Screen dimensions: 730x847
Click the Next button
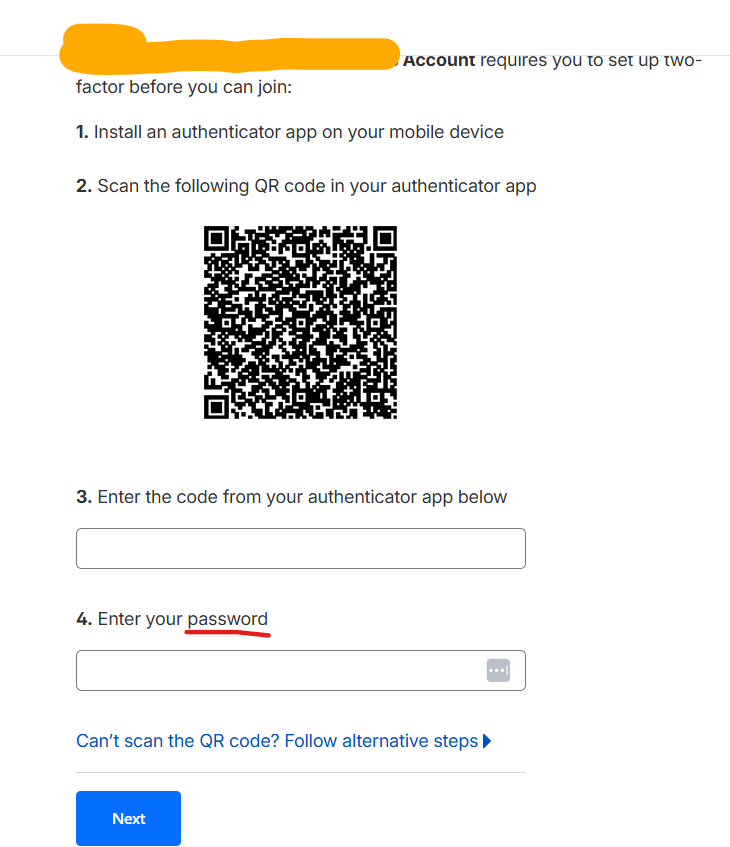pos(128,818)
